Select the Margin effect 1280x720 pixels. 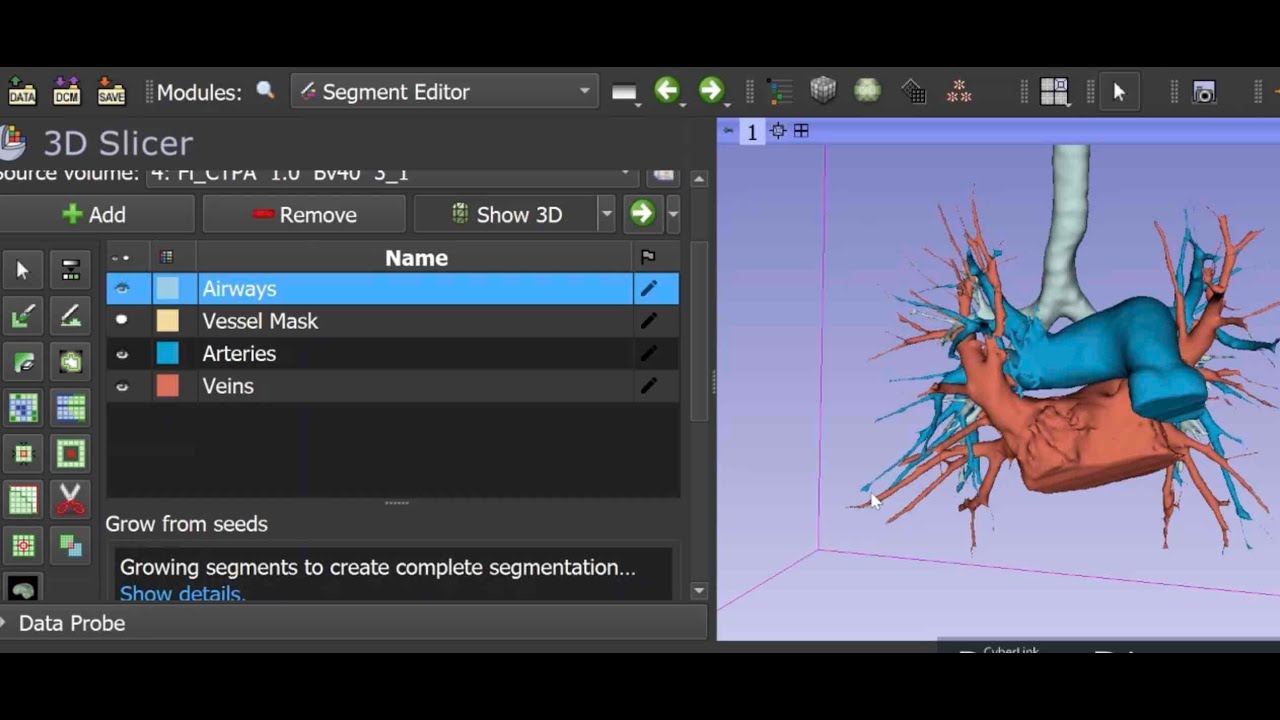pos(23,454)
